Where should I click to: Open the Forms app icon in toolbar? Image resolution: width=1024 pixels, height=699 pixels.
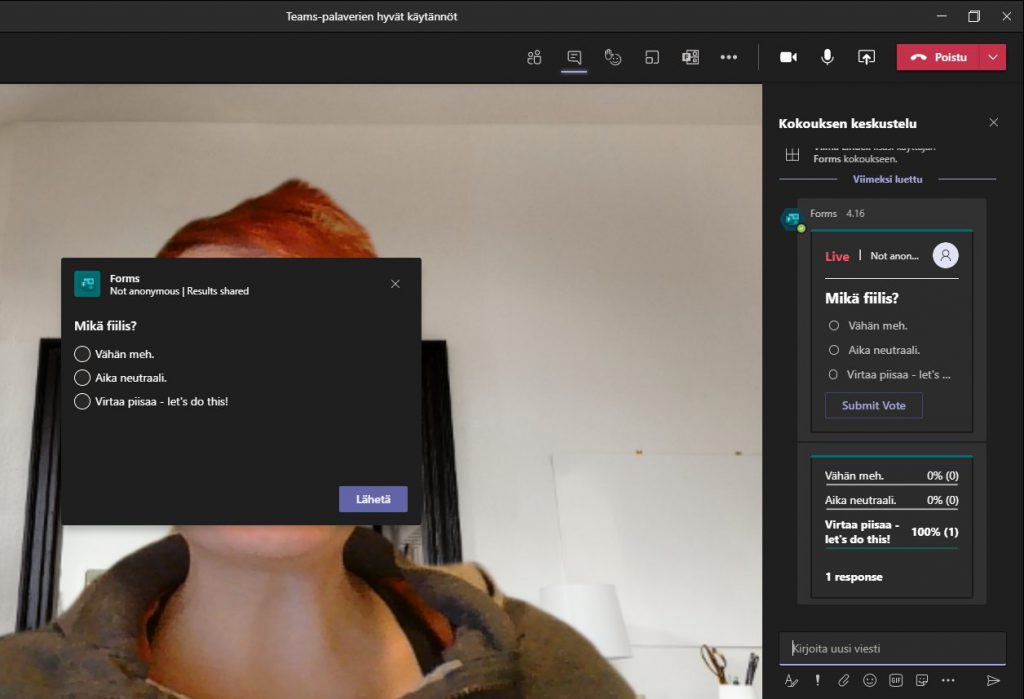tap(690, 57)
